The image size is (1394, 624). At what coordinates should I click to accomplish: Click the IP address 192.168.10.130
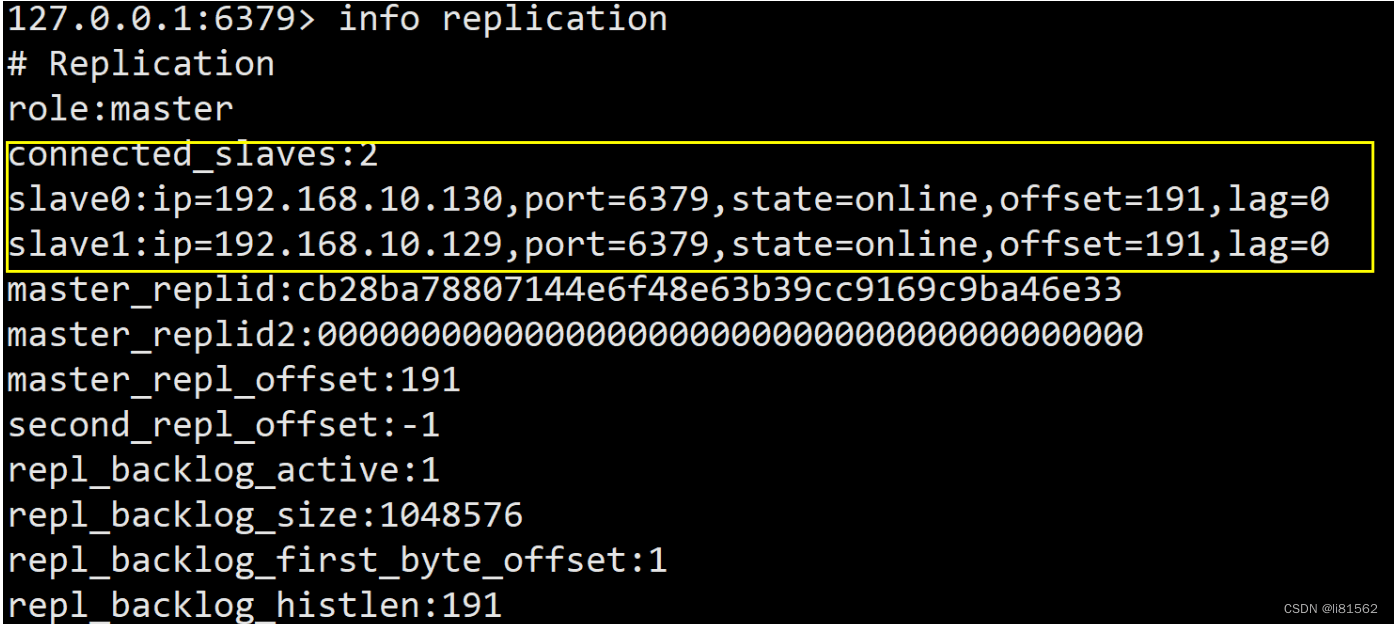click(x=358, y=200)
